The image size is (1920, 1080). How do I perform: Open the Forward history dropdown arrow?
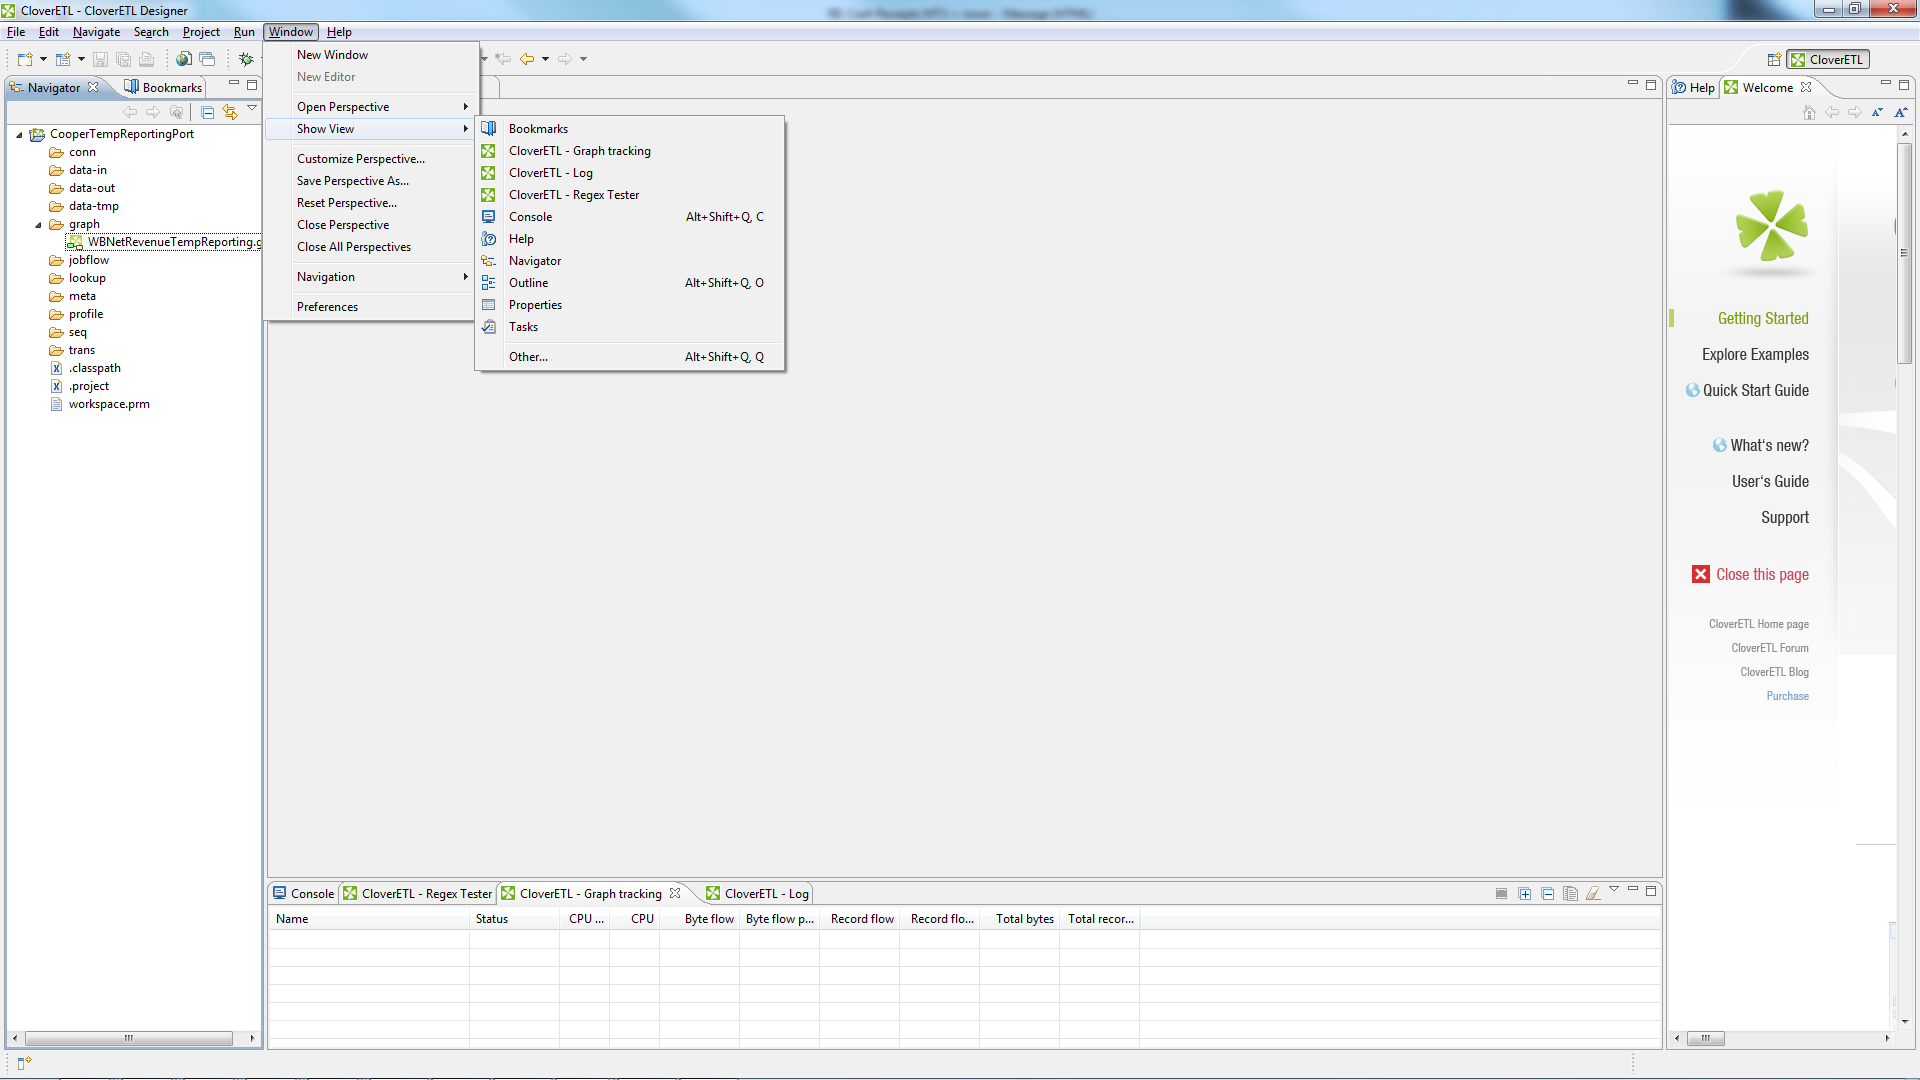point(583,59)
